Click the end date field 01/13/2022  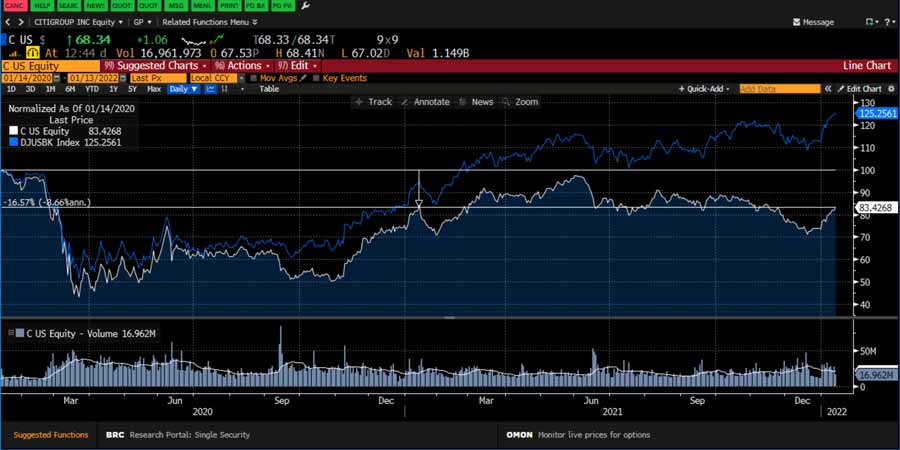tap(94, 78)
